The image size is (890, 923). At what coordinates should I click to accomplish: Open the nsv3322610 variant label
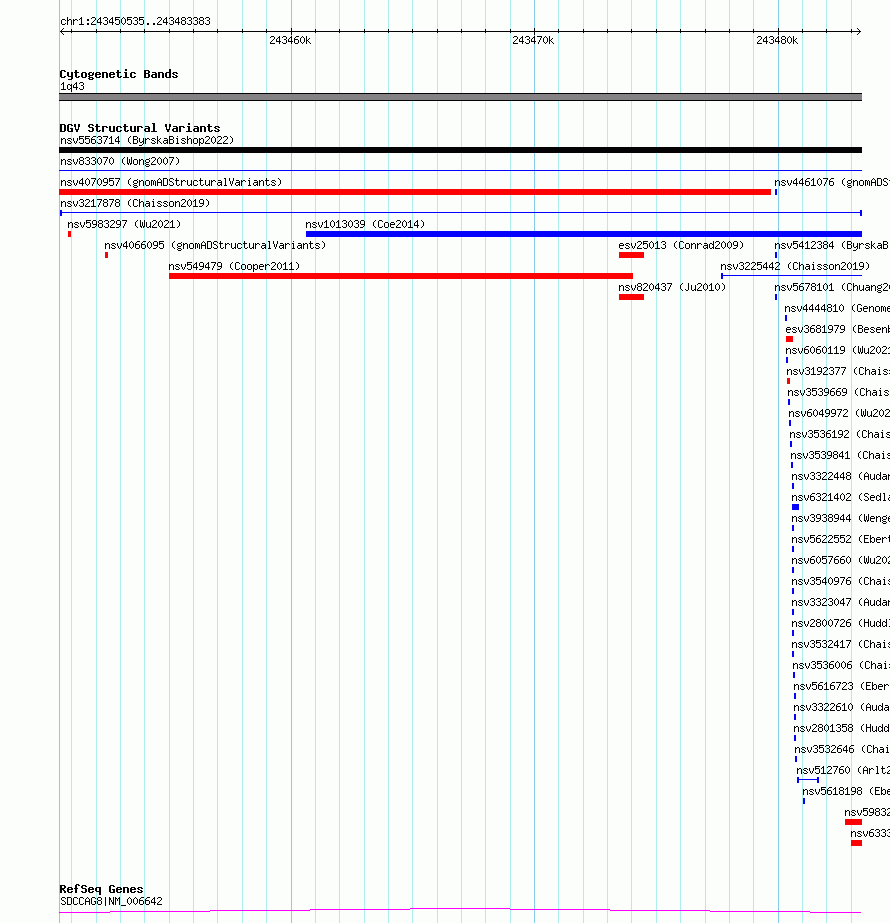click(842, 708)
